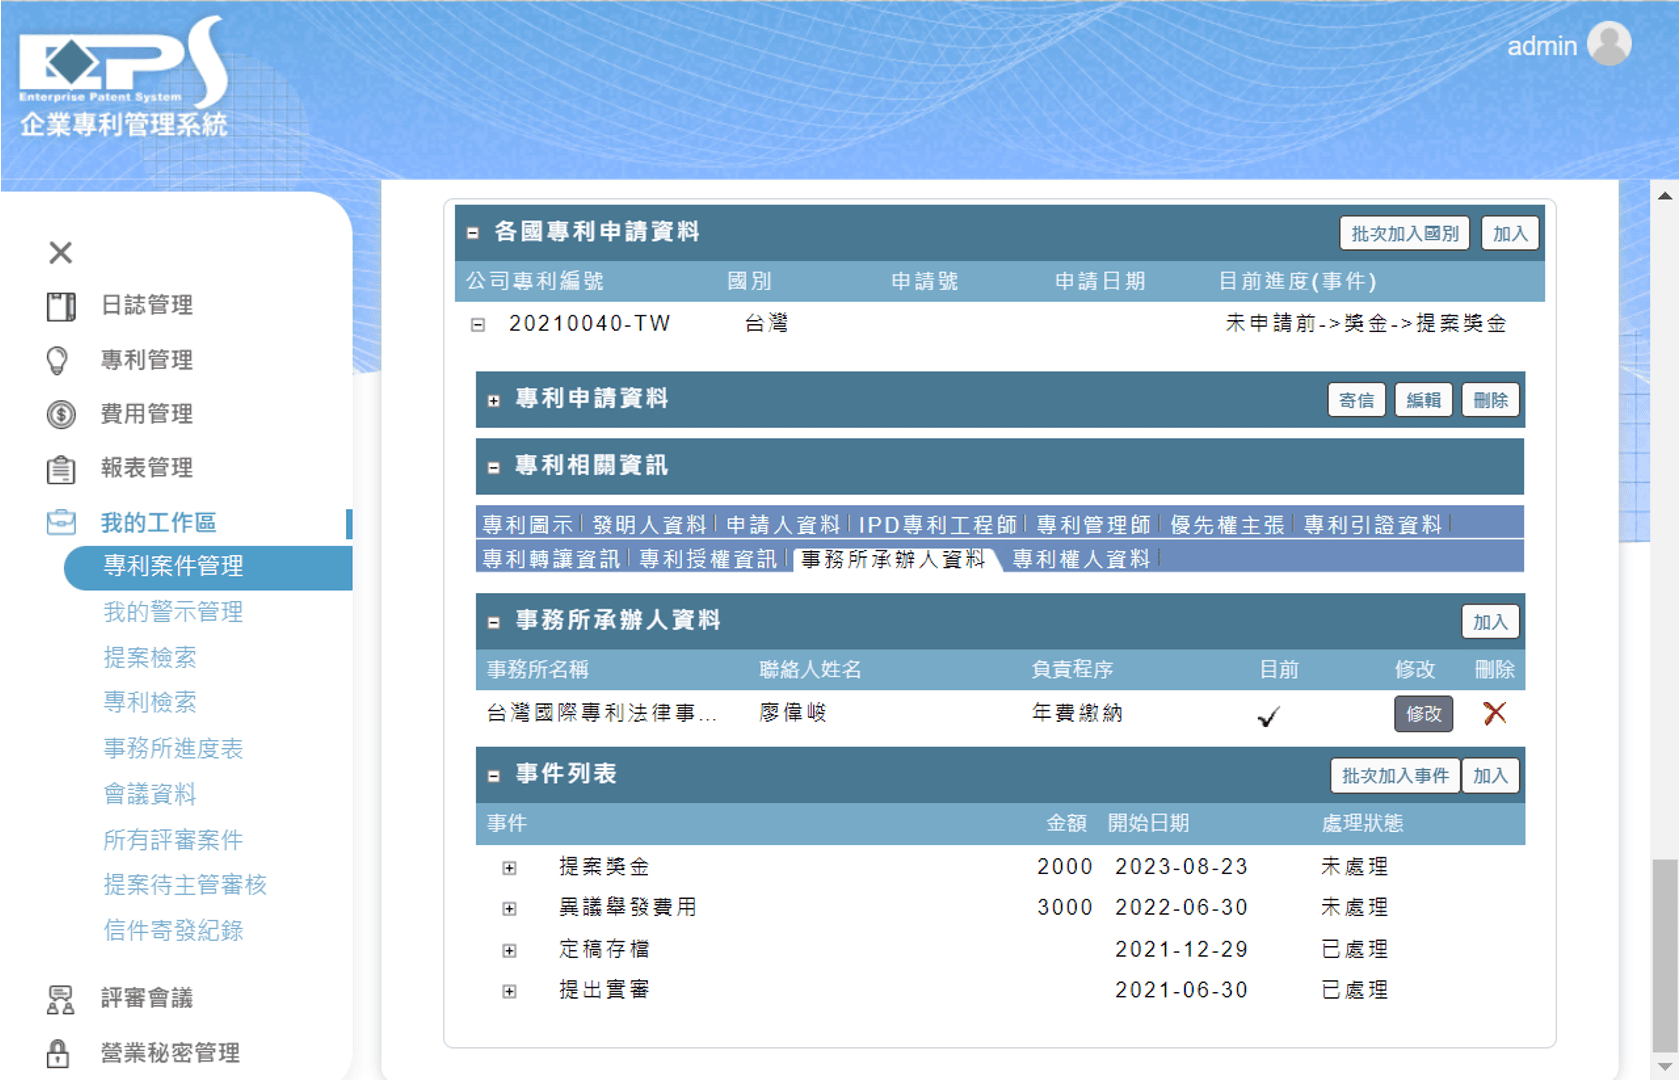
Task: Collapse the 20210040-TW patent row
Action: point(478,325)
